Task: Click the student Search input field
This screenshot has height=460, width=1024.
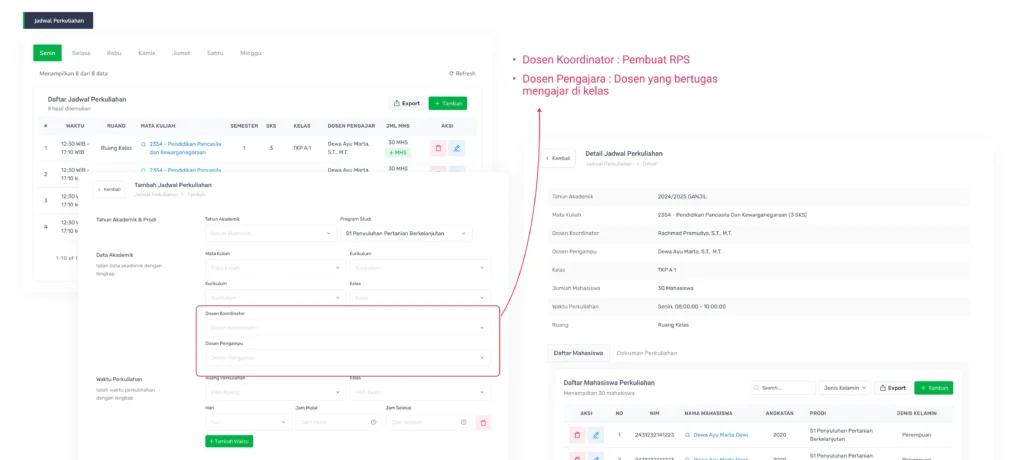Action: pos(783,387)
